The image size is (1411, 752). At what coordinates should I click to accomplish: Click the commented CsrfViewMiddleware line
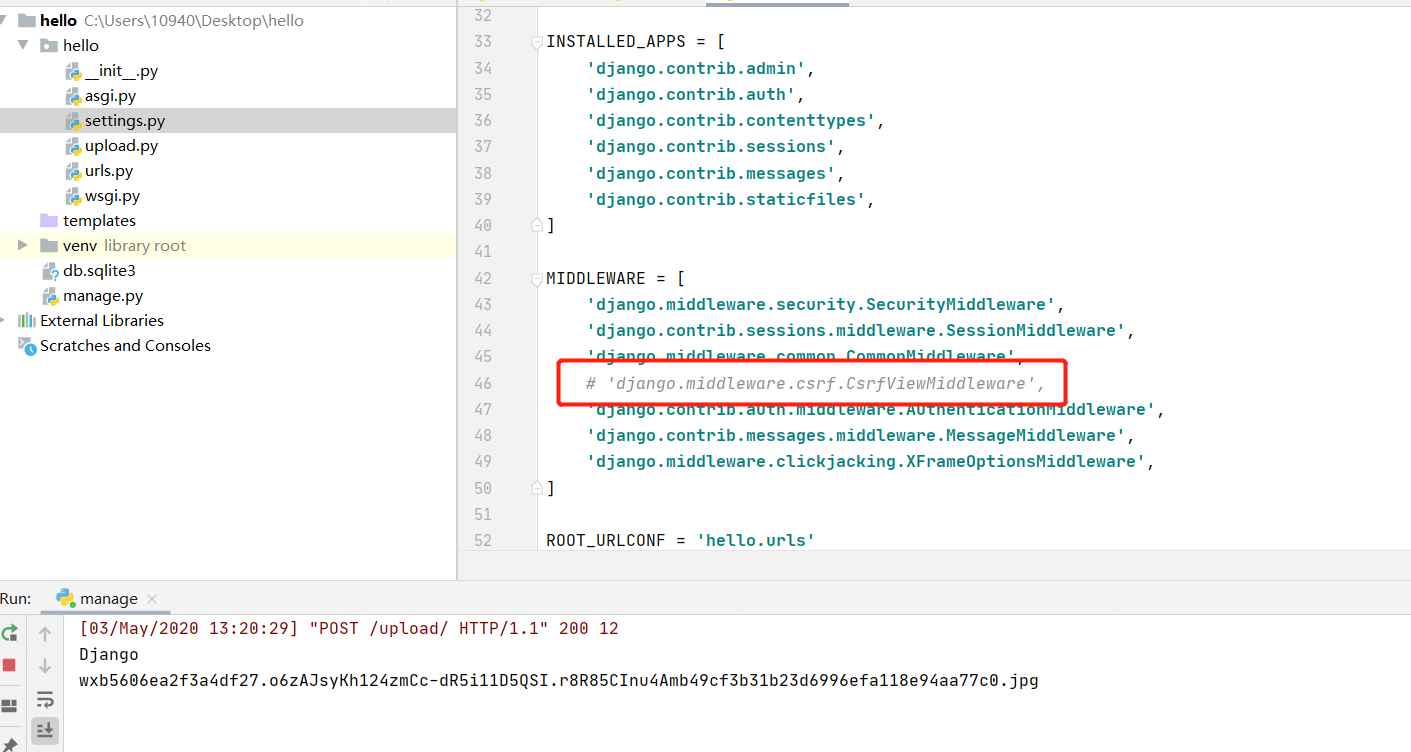815,383
